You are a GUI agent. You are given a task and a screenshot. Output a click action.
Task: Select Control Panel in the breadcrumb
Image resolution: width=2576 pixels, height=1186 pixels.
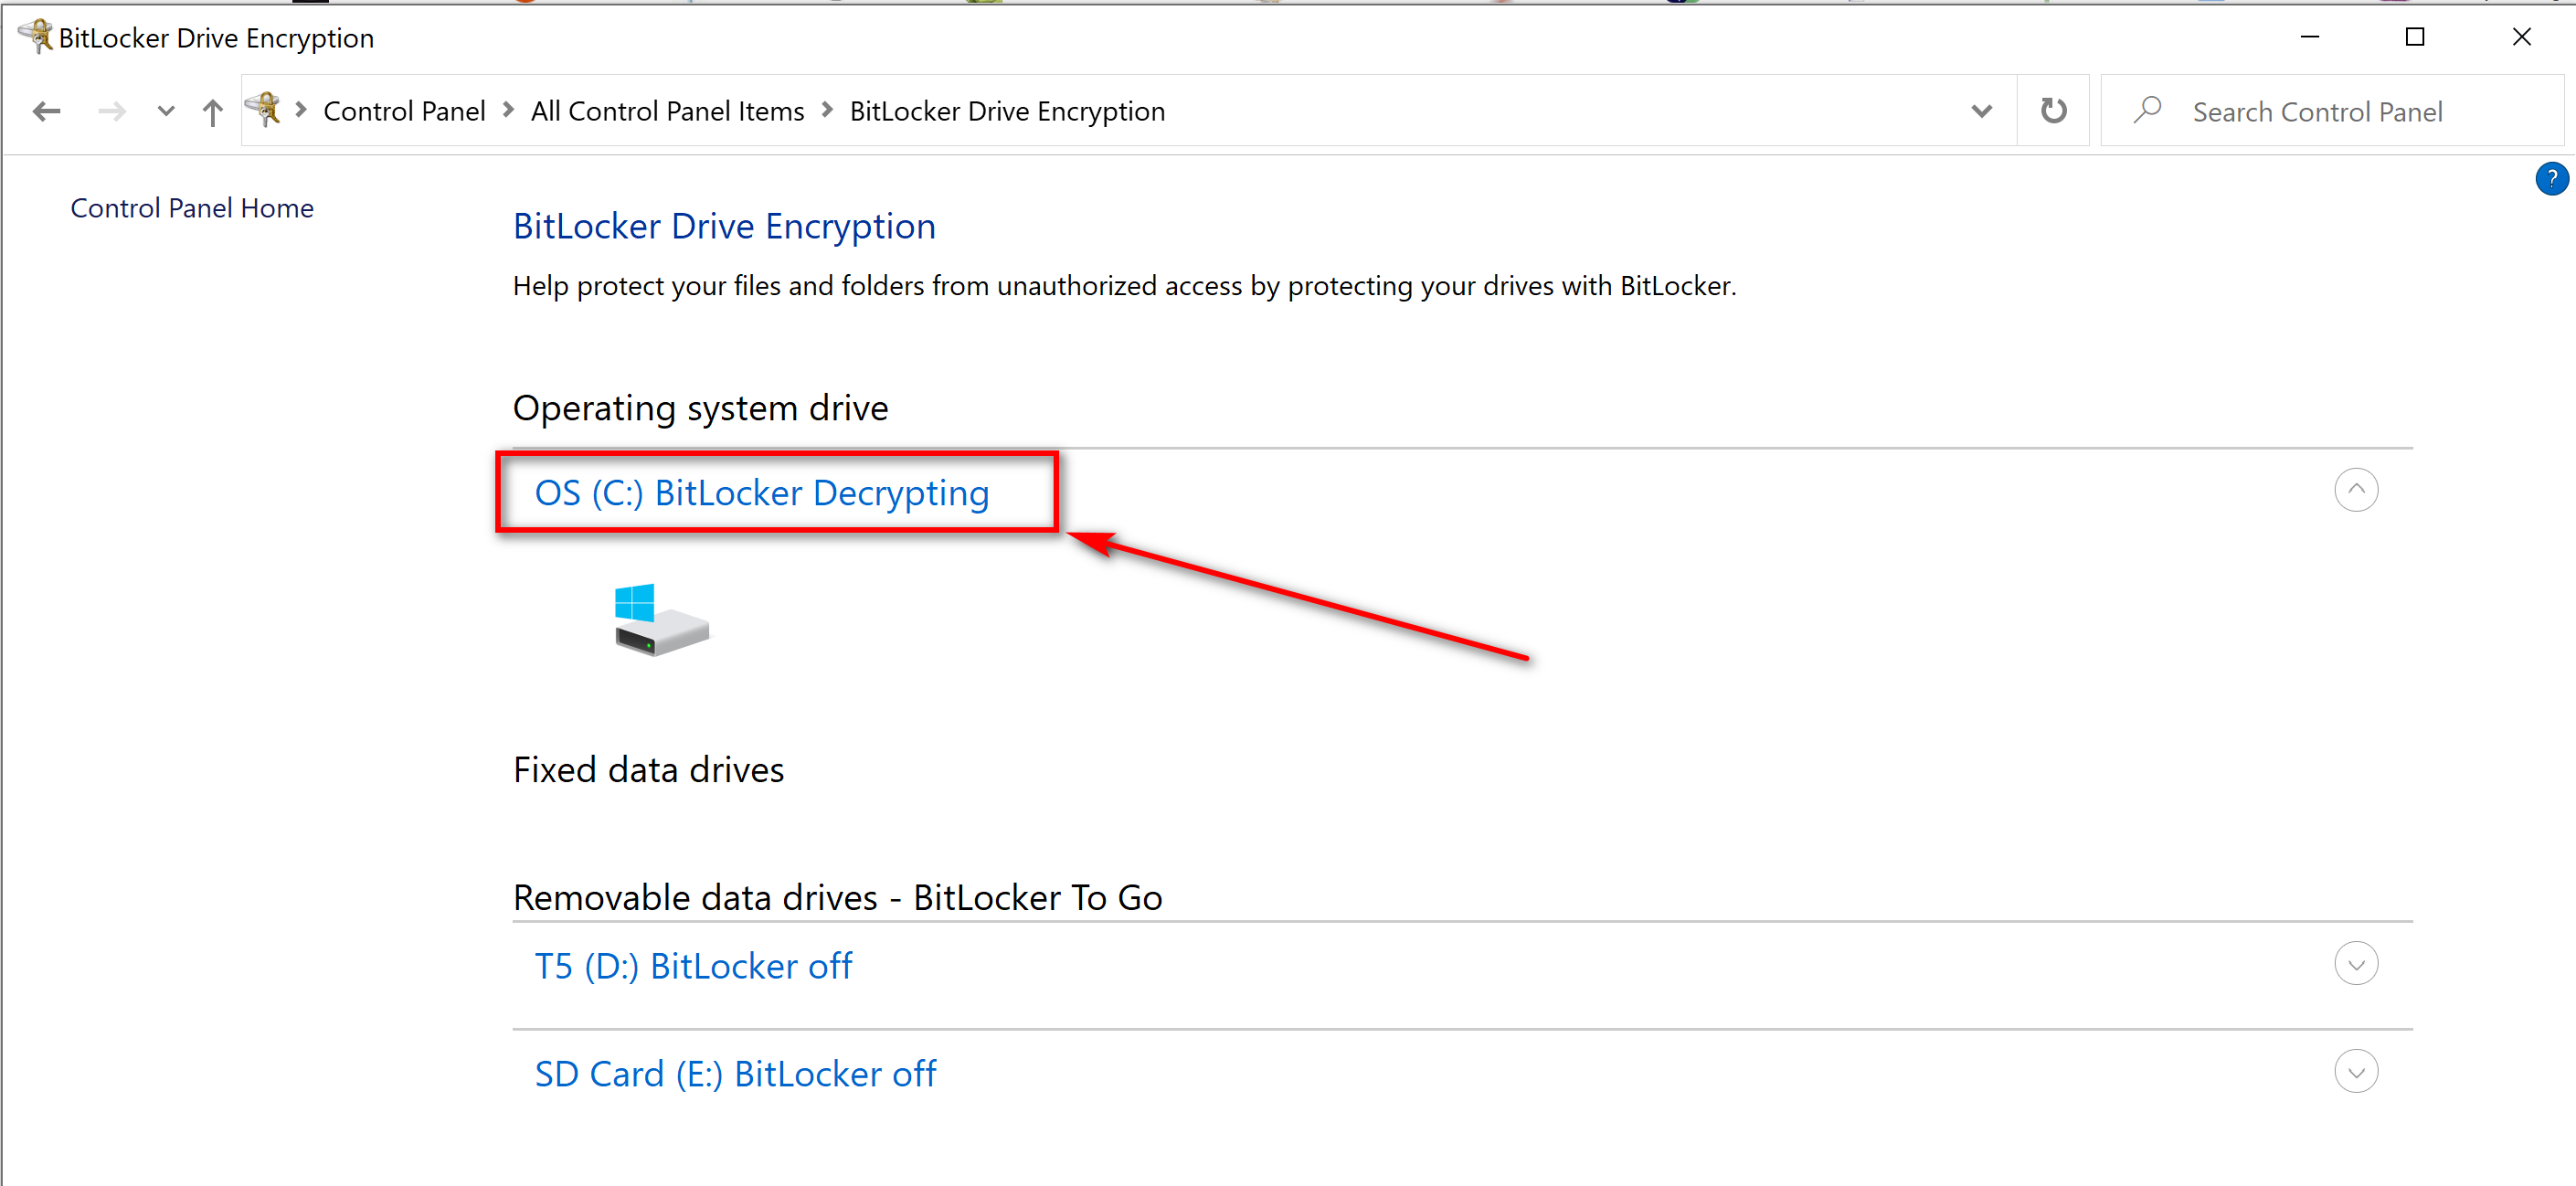tap(404, 111)
